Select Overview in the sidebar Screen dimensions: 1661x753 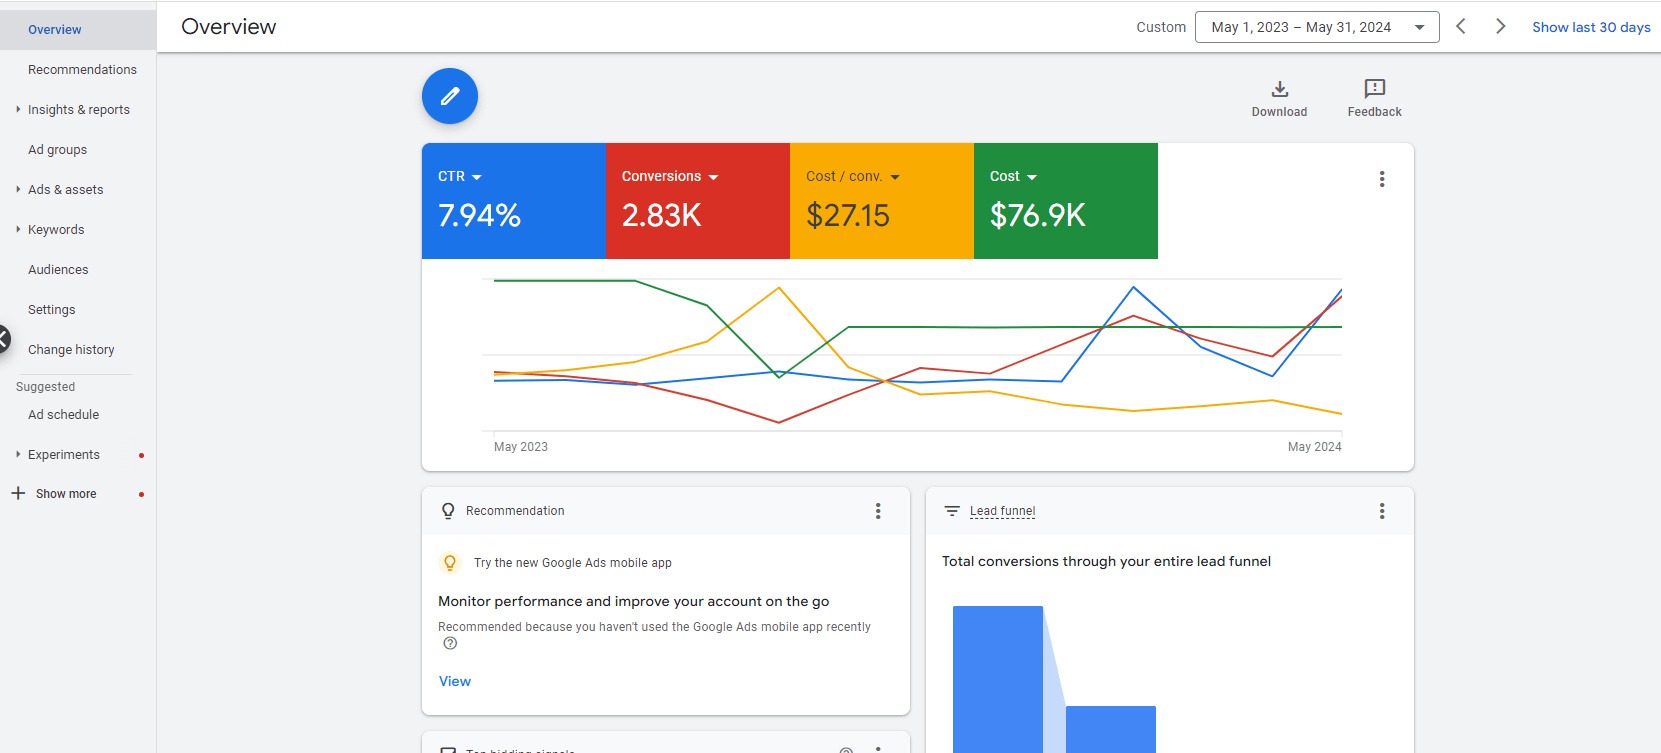[x=78, y=30]
